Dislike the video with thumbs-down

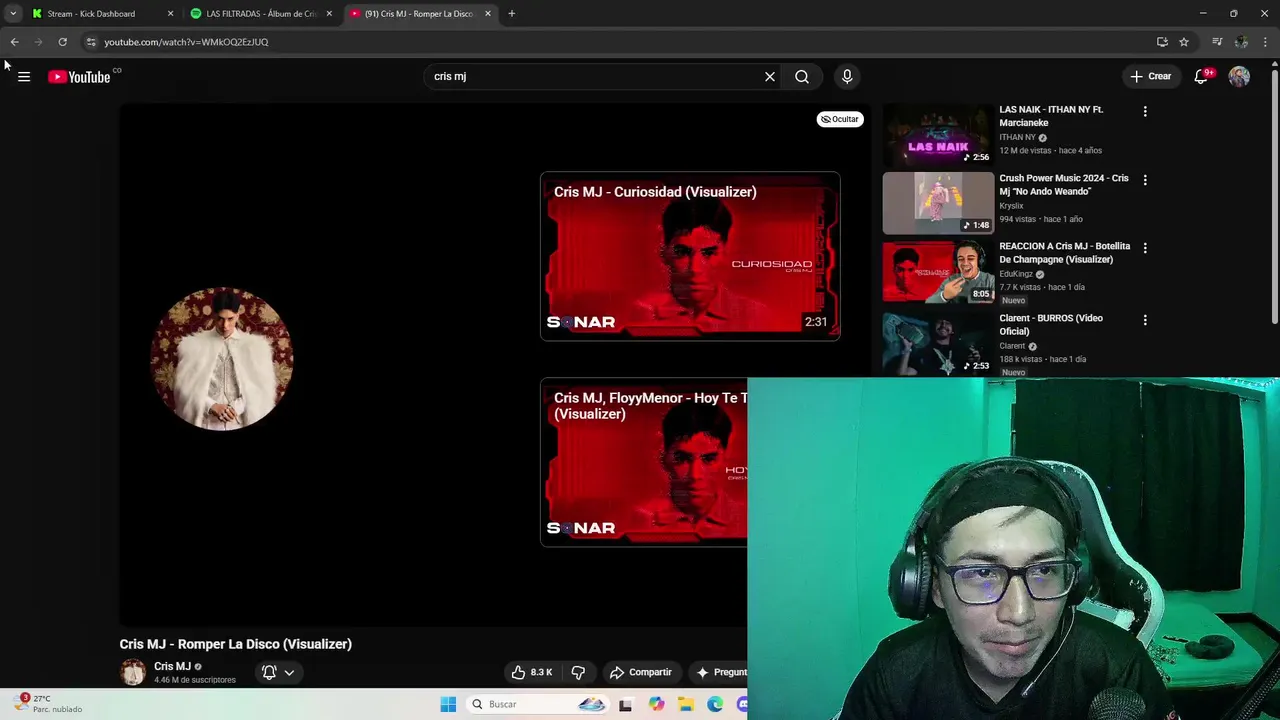[578, 672]
